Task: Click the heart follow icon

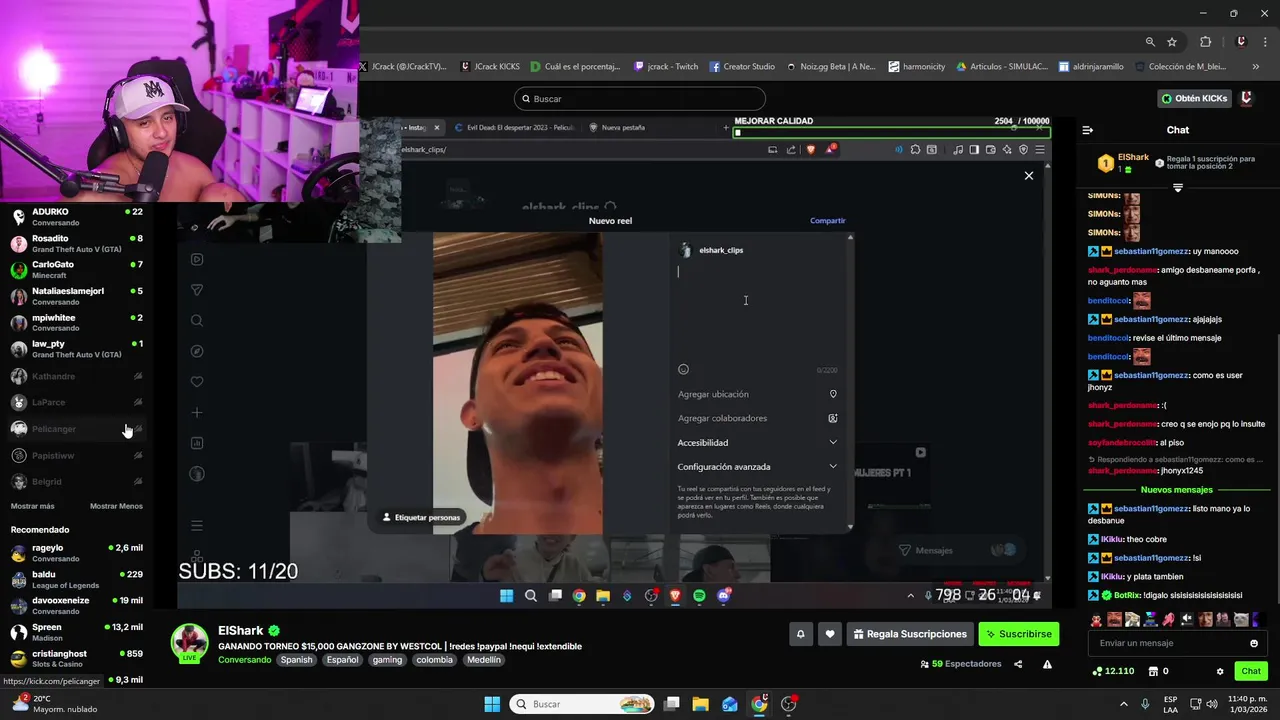Action: [x=829, y=634]
